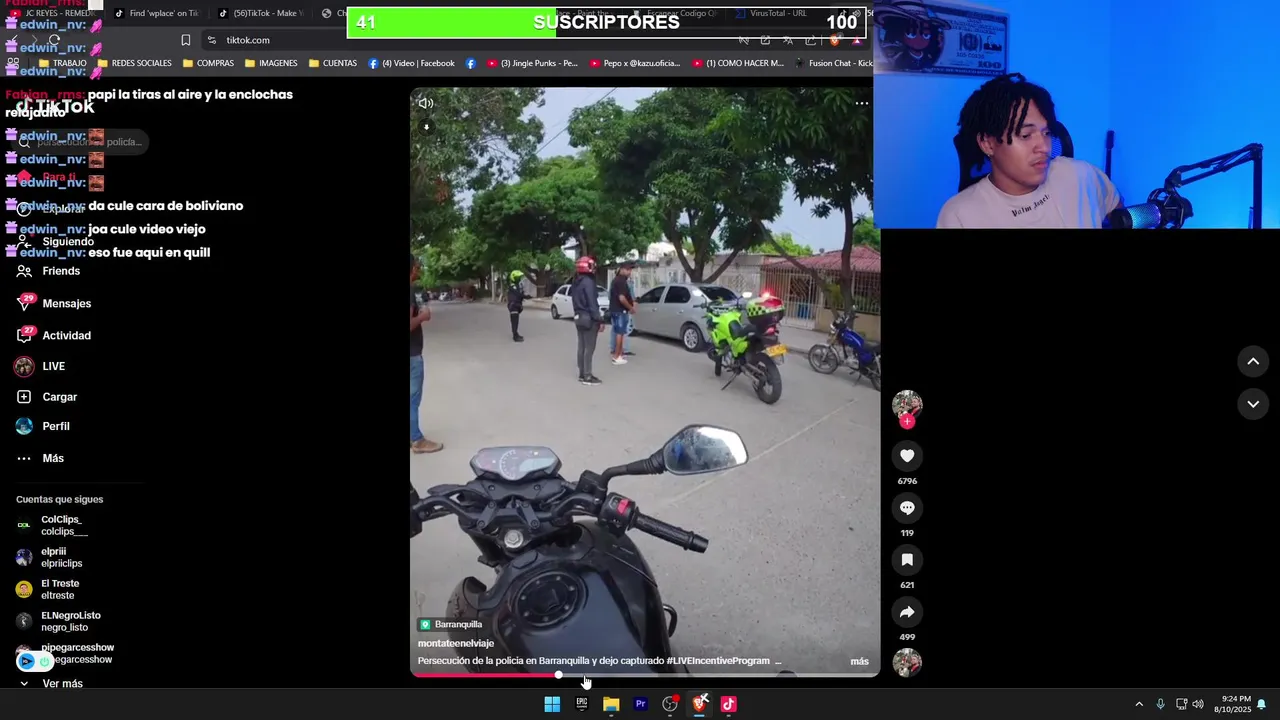Share the video using the arrow icon

tap(907, 612)
